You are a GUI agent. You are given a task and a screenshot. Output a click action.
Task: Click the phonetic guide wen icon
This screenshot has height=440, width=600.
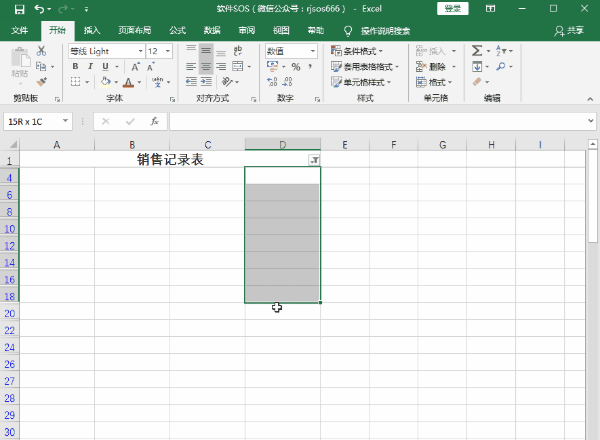point(158,81)
